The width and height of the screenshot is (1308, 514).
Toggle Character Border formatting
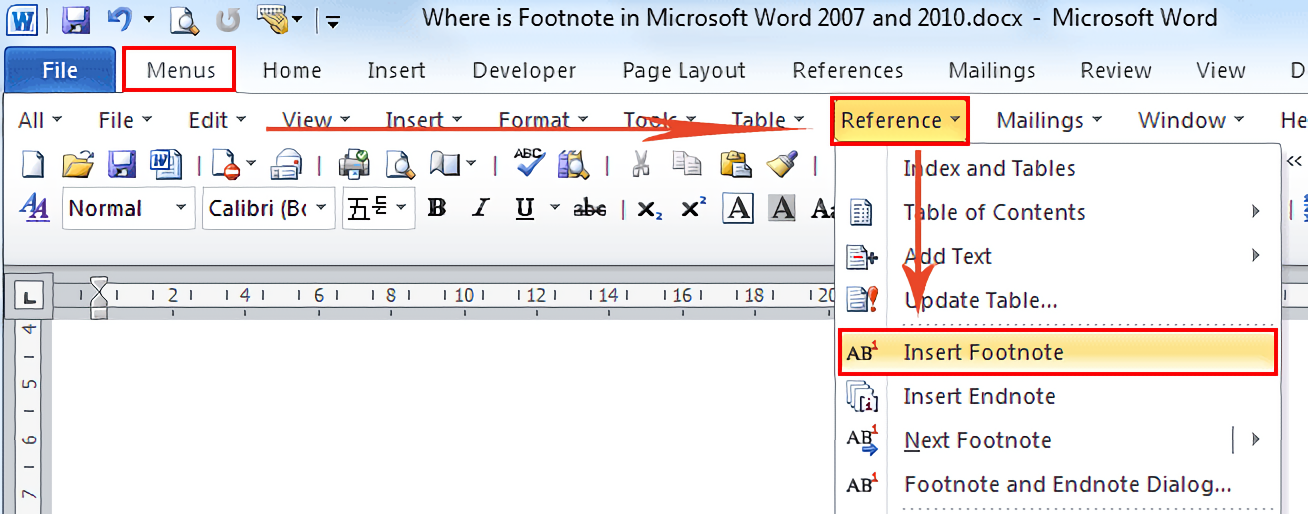click(738, 208)
